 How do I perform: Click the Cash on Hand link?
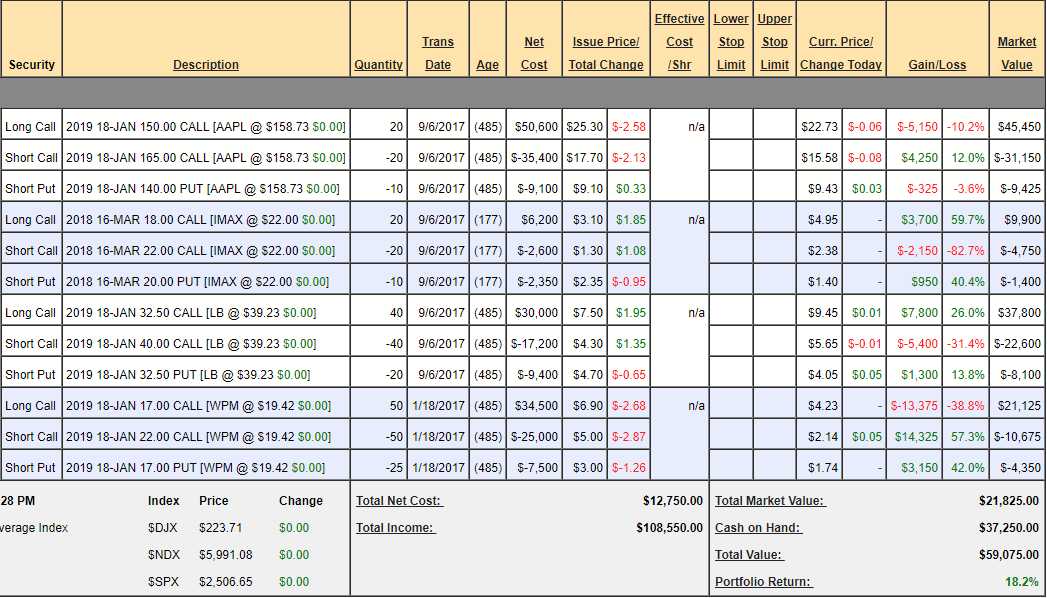point(758,528)
